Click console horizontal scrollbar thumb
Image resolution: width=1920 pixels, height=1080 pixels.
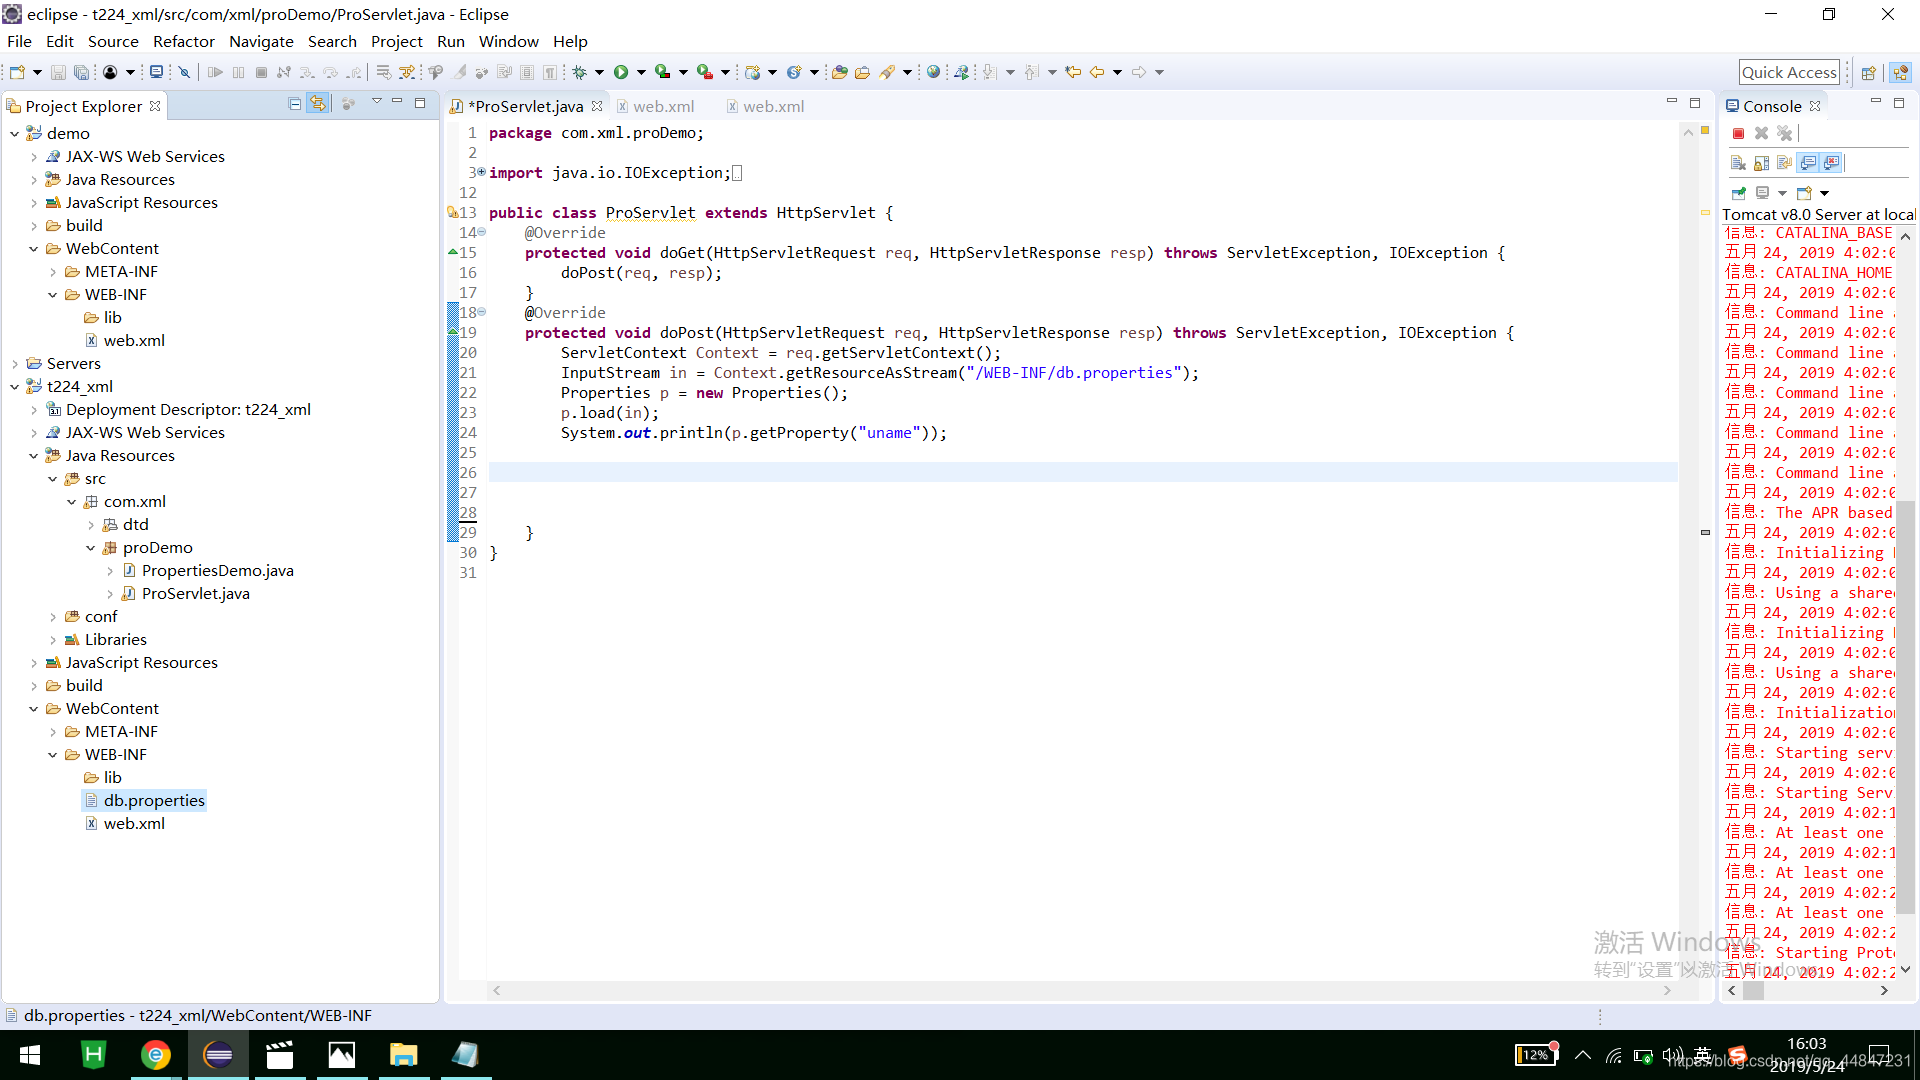[1753, 991]
